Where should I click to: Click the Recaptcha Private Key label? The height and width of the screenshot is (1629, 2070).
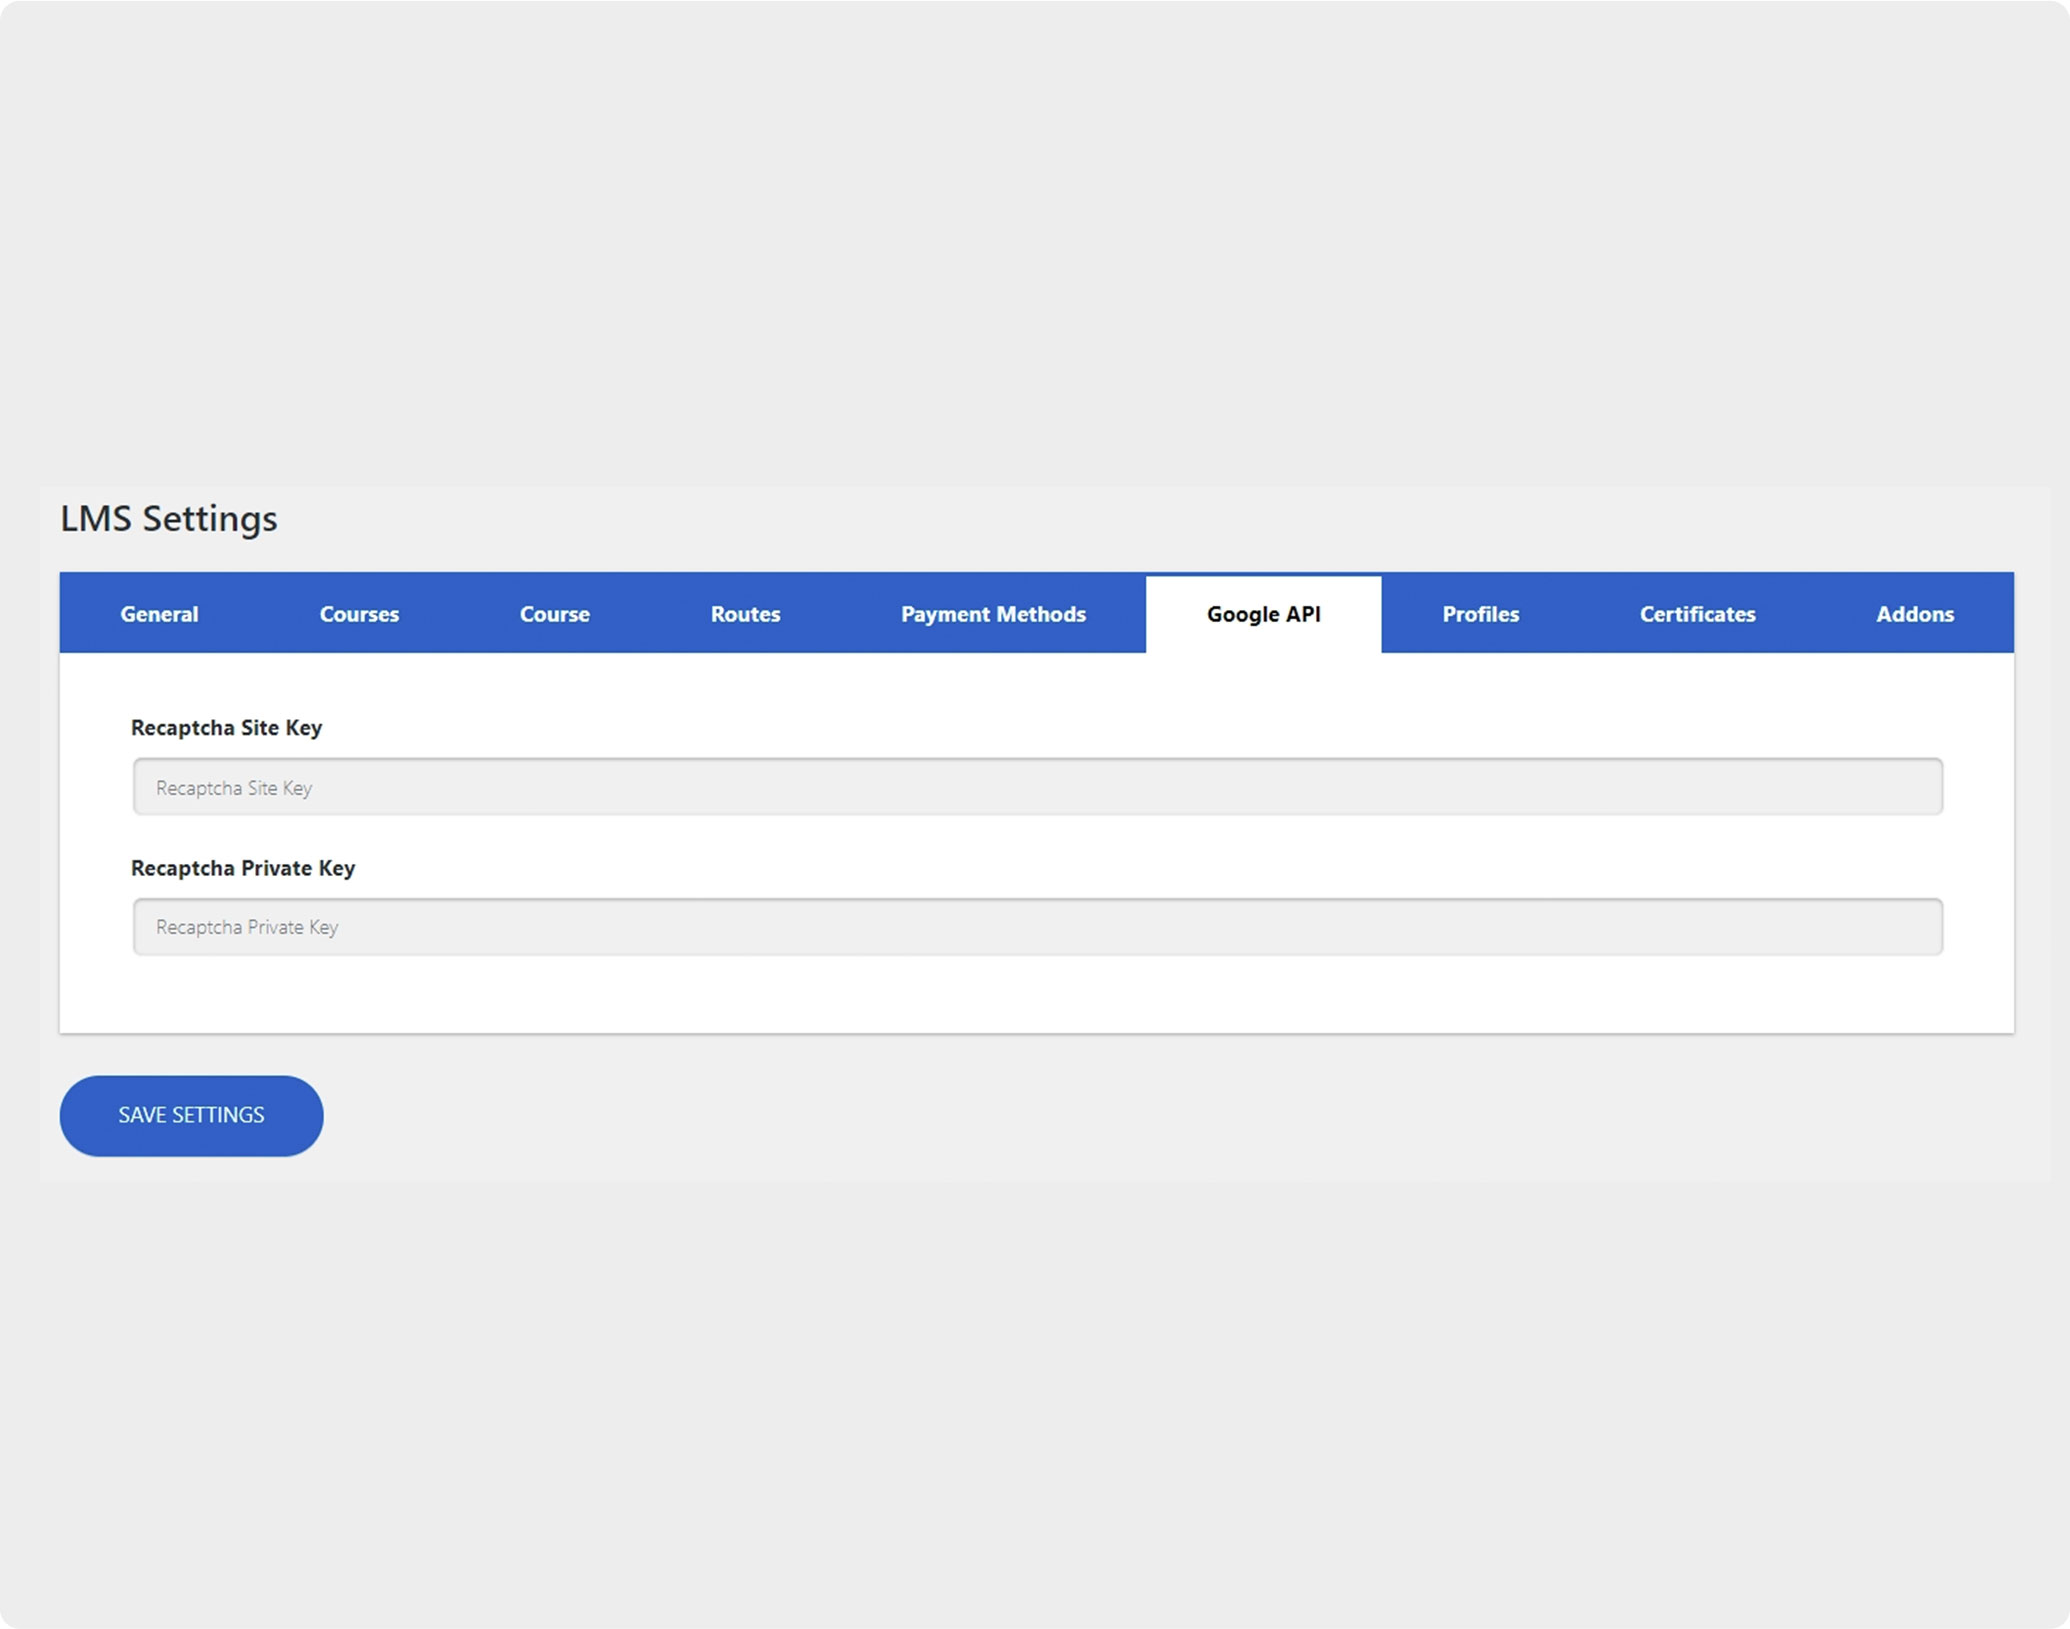click(x=243, y=868)
